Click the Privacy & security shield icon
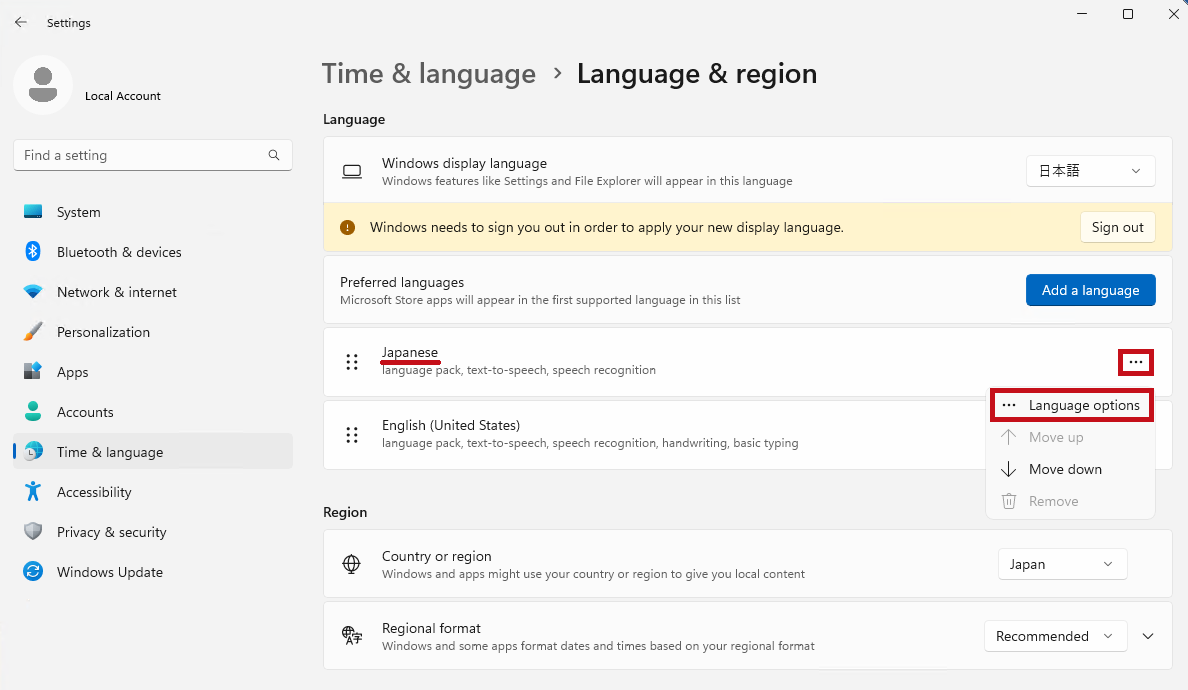The width and height of the screenshot is (1188, 690). [33, 532]
